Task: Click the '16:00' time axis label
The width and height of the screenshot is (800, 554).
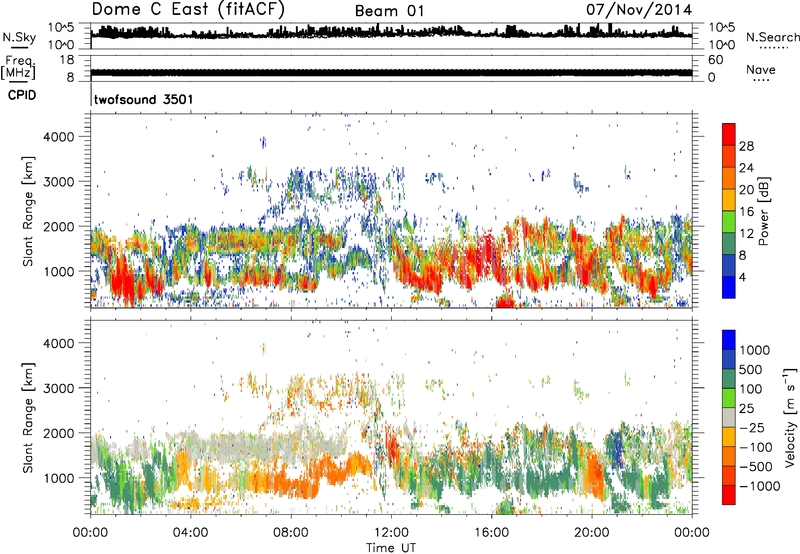Action: coord(491,533)
